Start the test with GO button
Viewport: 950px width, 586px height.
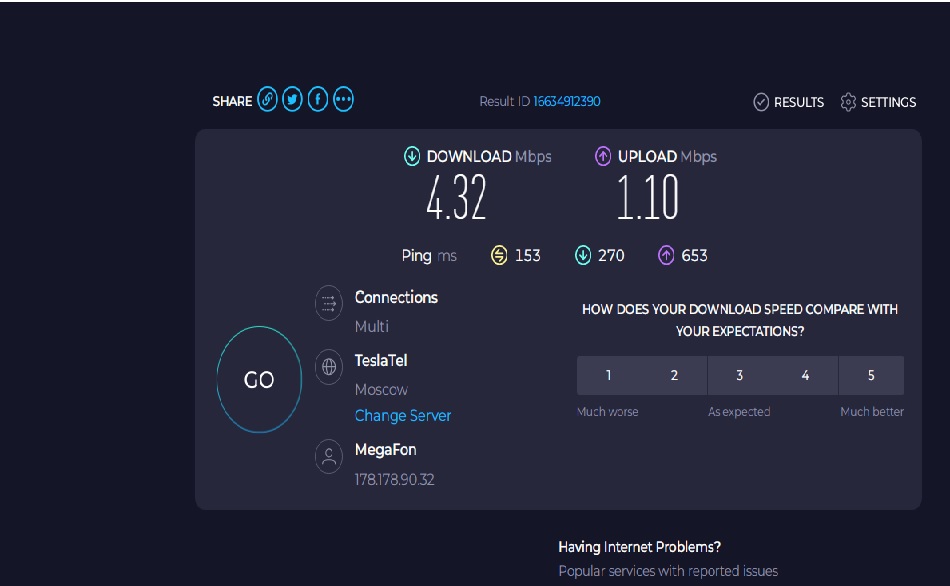pos(259,379)
